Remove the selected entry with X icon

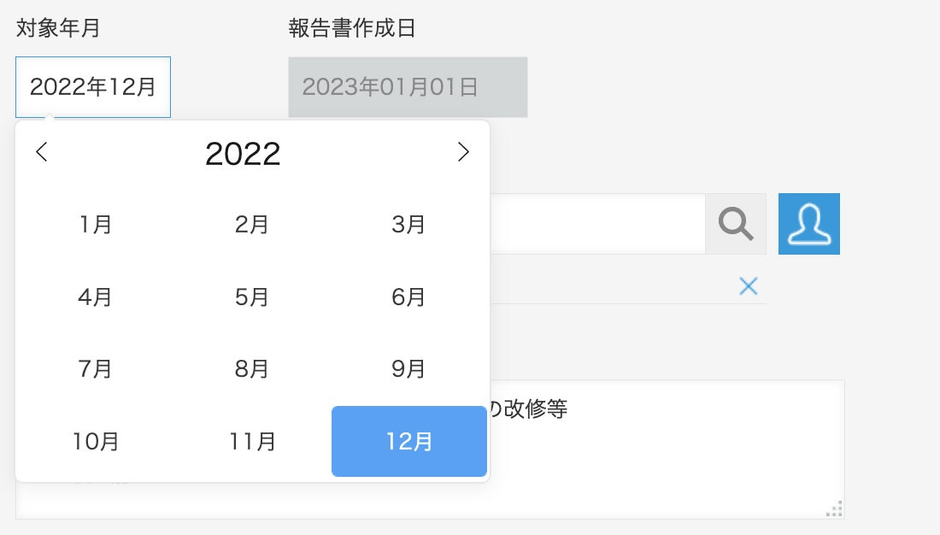(x=748, y=287)
